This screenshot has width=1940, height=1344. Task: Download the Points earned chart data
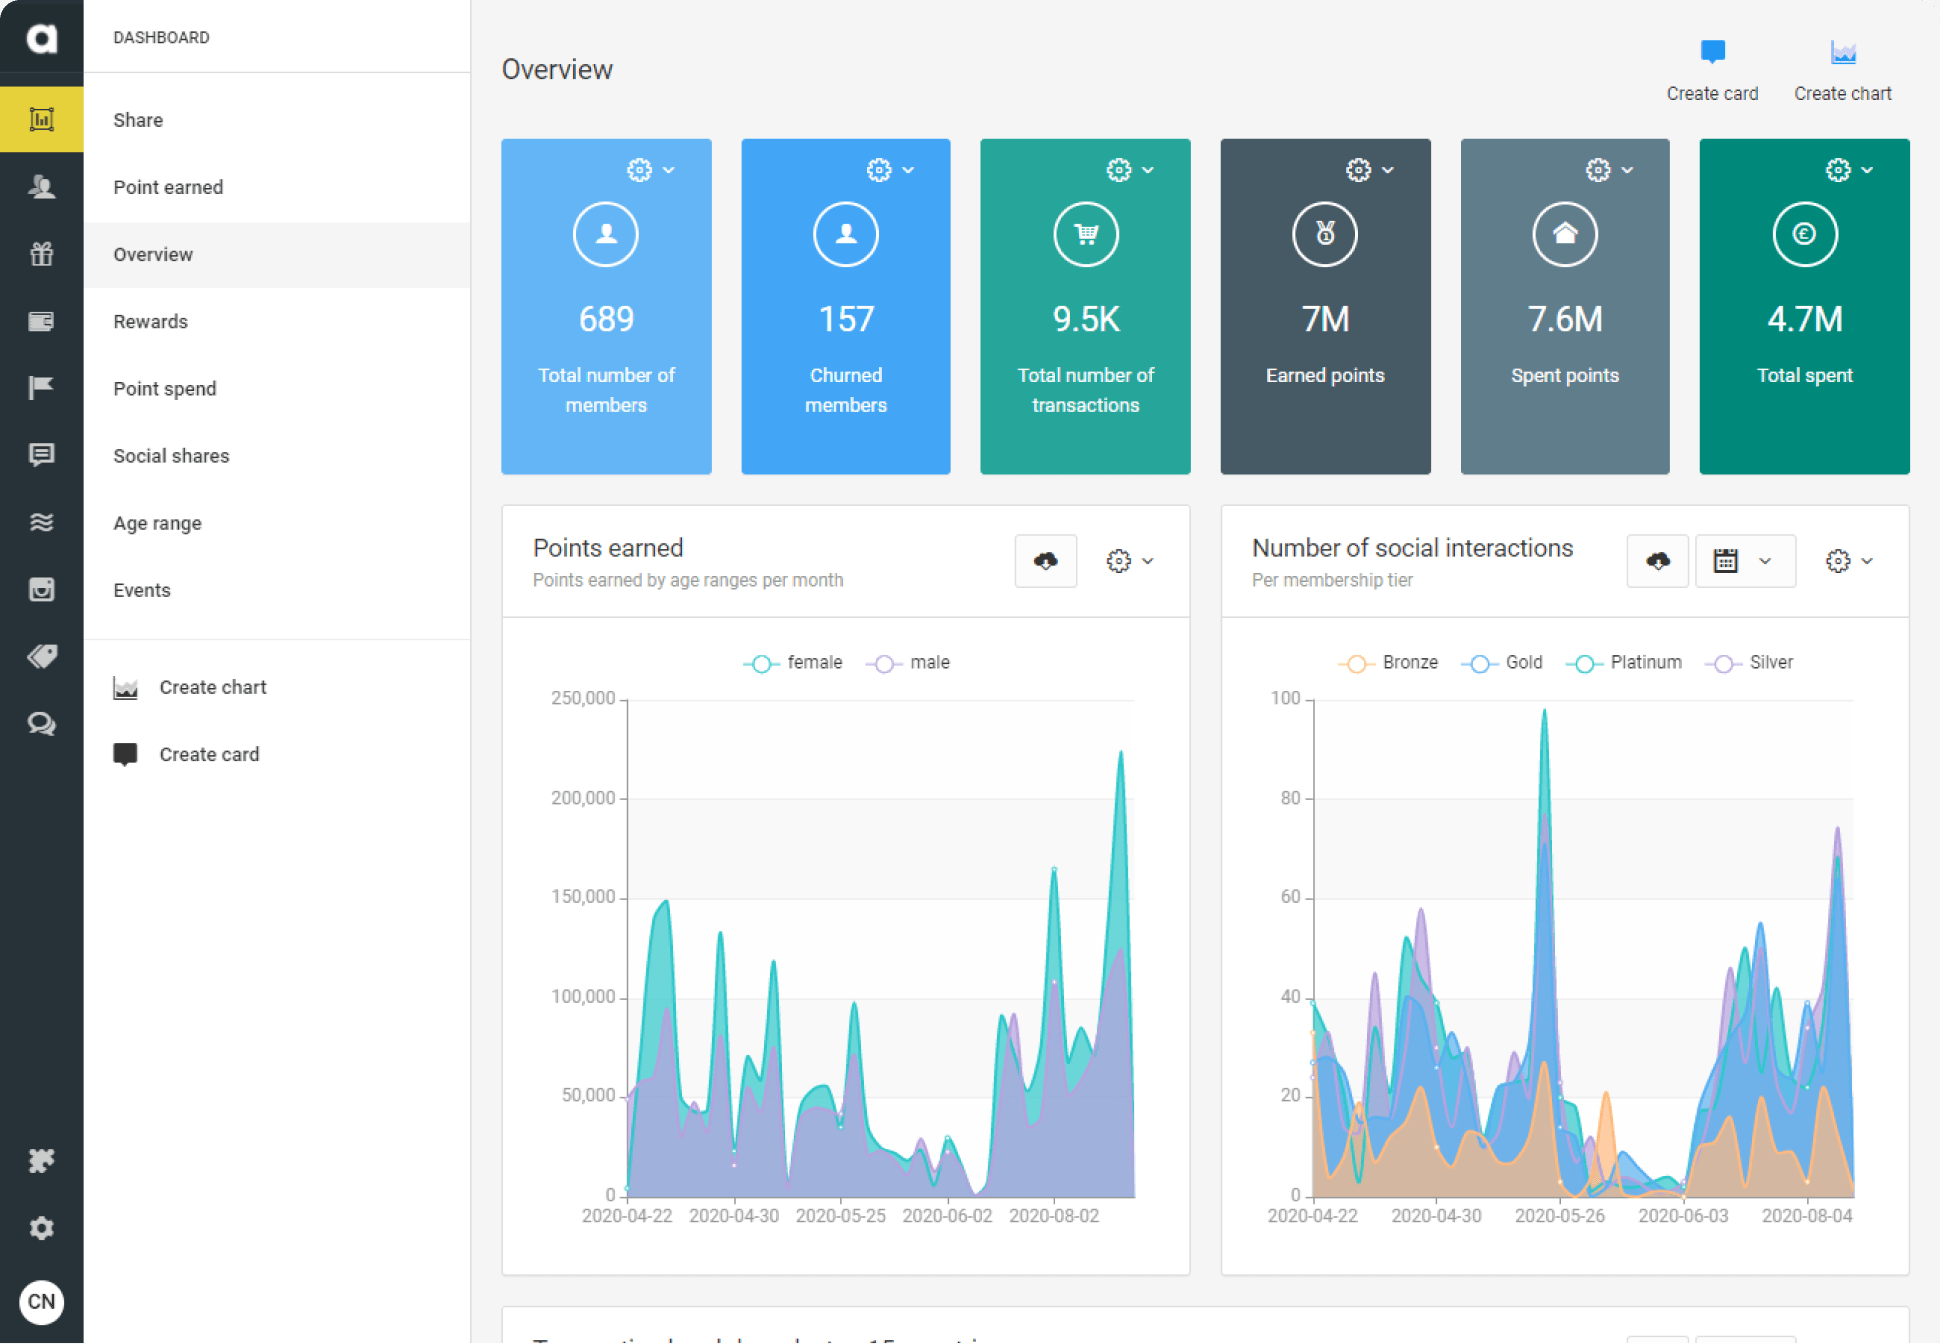1045,561
